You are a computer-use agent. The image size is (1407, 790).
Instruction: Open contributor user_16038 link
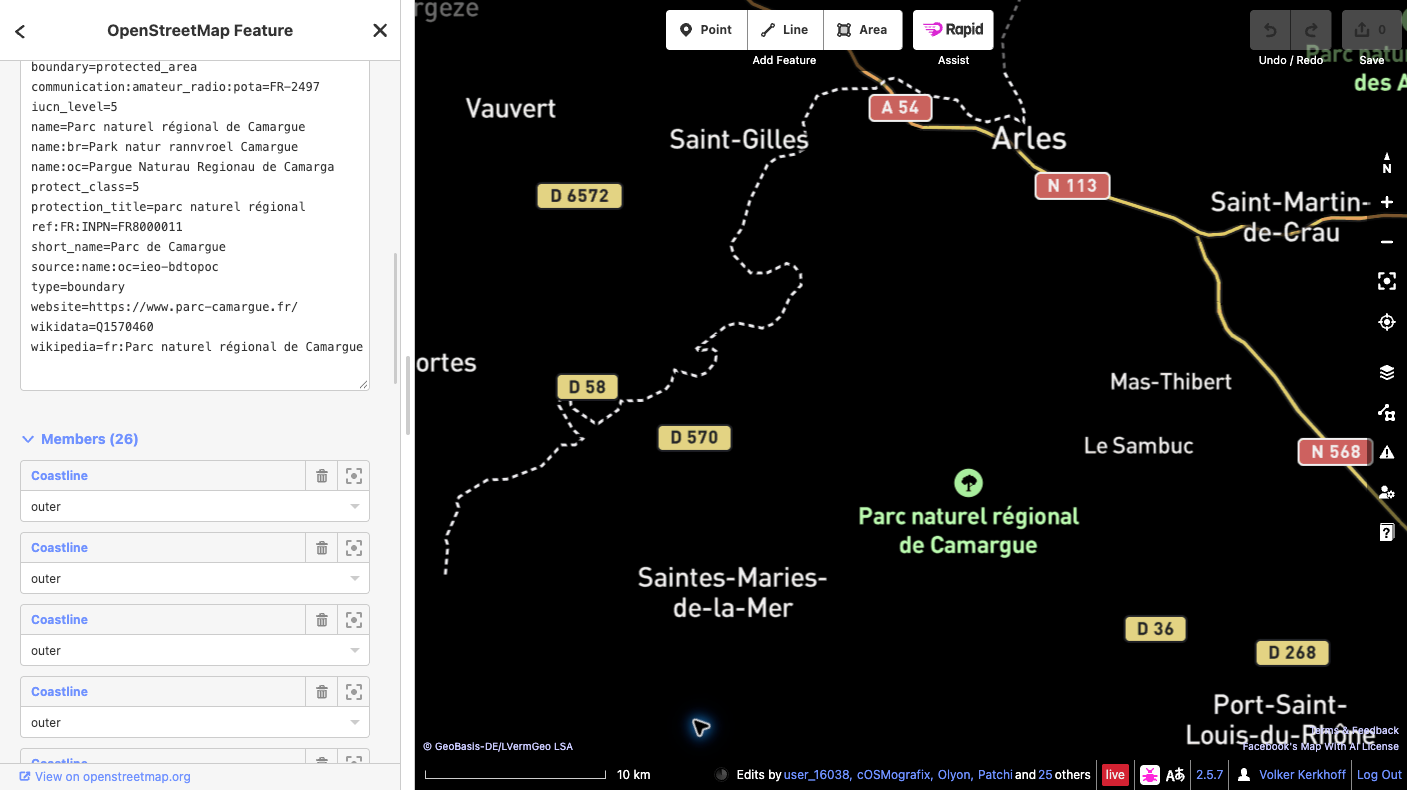(x=816, y=775)
